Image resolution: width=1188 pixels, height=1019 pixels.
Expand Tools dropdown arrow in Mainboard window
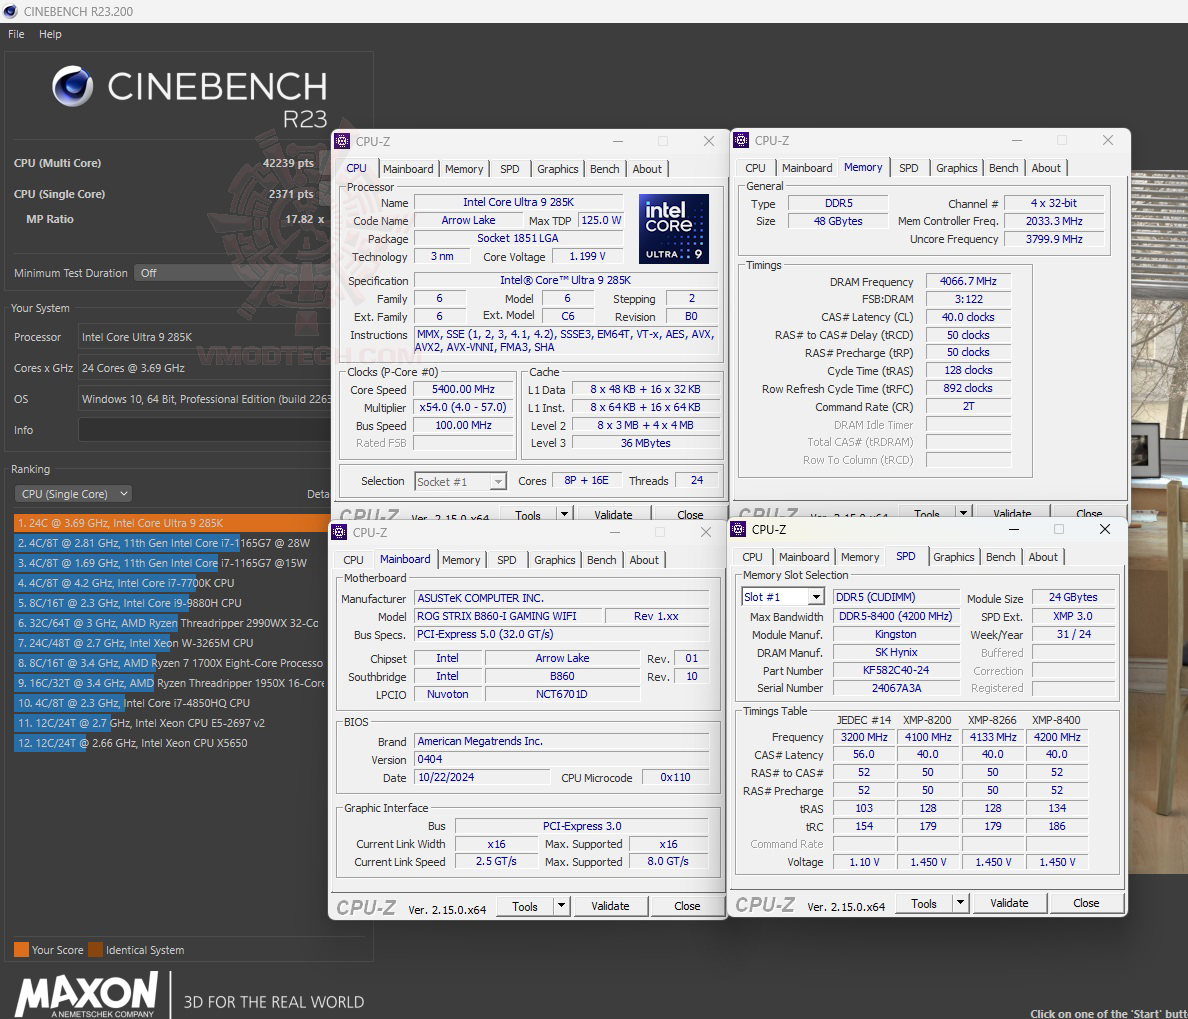pos(561,906)
